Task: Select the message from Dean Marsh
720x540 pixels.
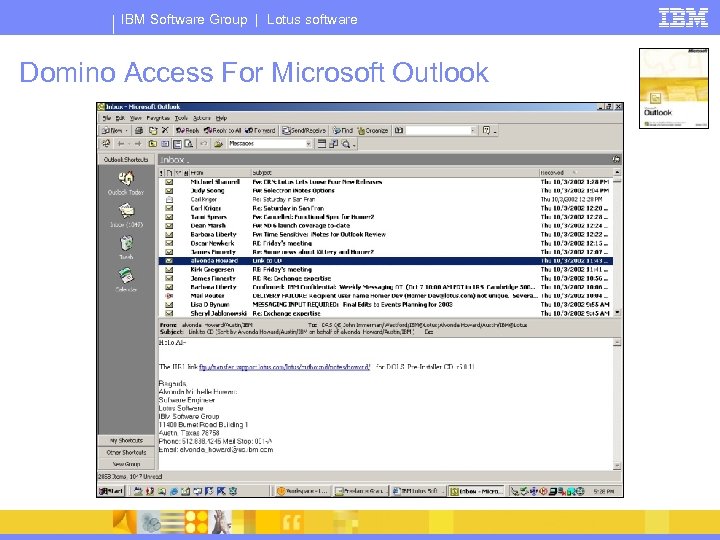Action: point(385,225)
